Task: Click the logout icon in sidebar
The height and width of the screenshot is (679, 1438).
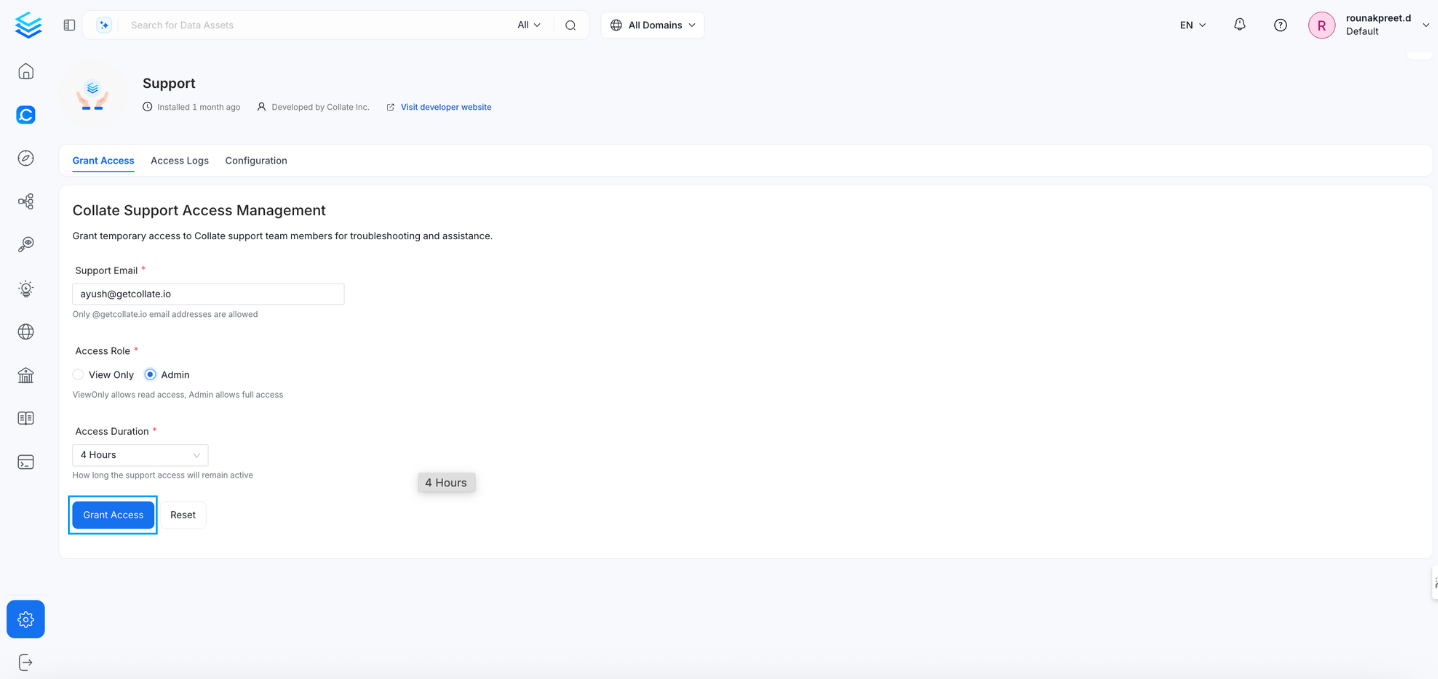Action: pos(26,662)
